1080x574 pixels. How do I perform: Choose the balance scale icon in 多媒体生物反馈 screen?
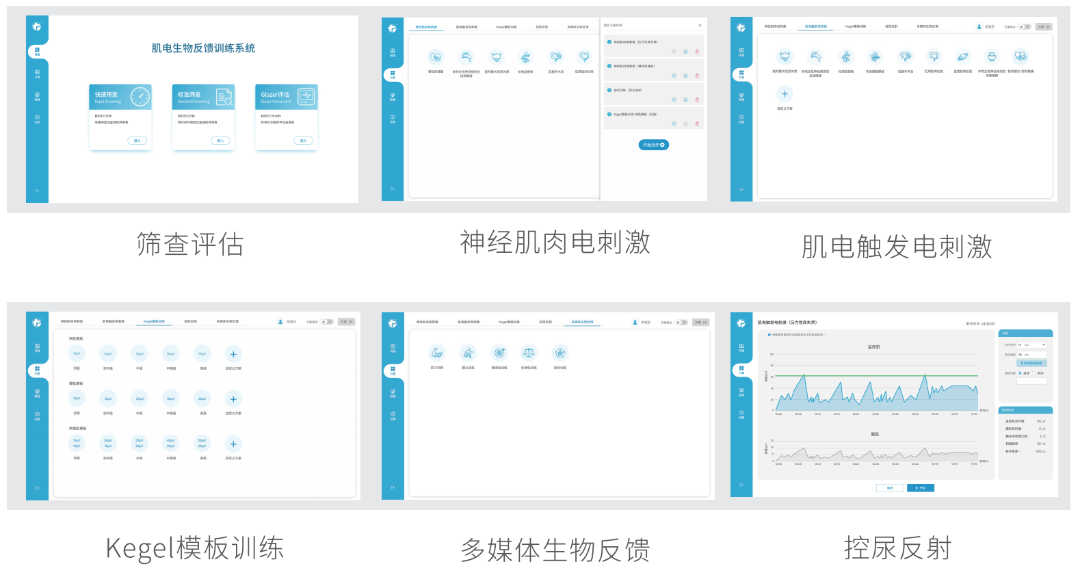pyautogui.click(x=528, y=352)
